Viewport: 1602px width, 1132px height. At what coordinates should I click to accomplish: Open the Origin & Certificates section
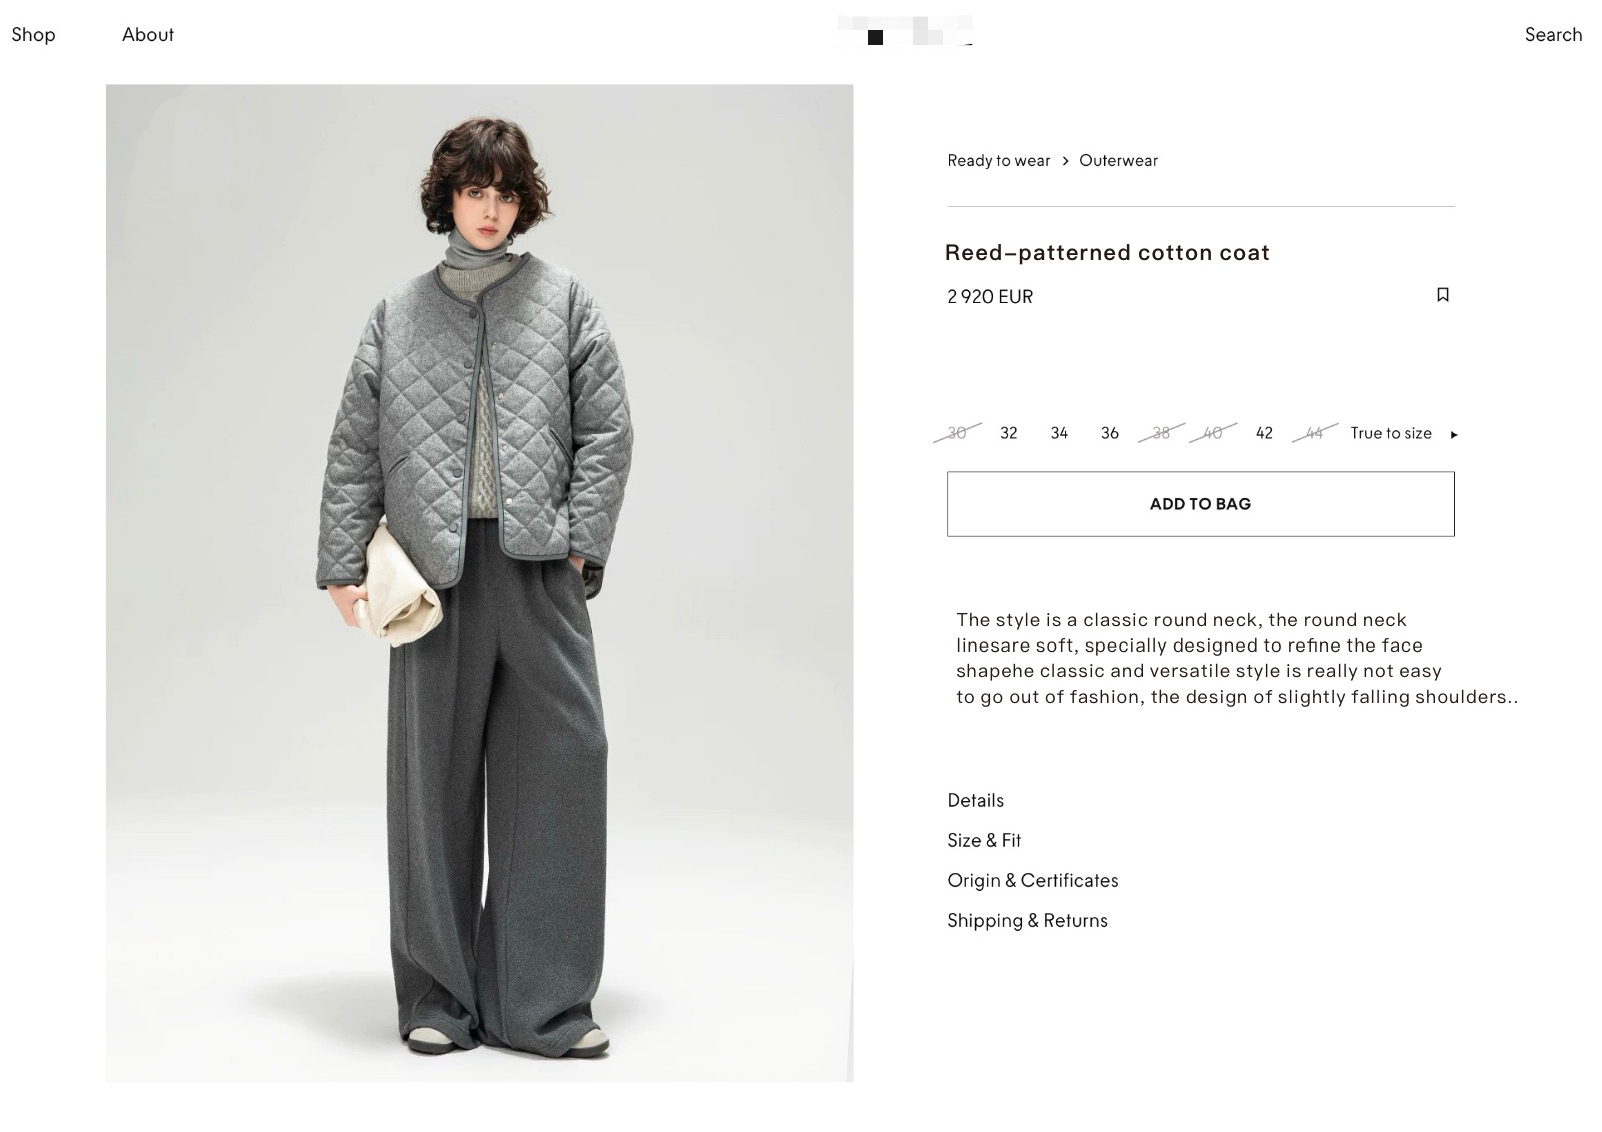[x=1032, y=880]
